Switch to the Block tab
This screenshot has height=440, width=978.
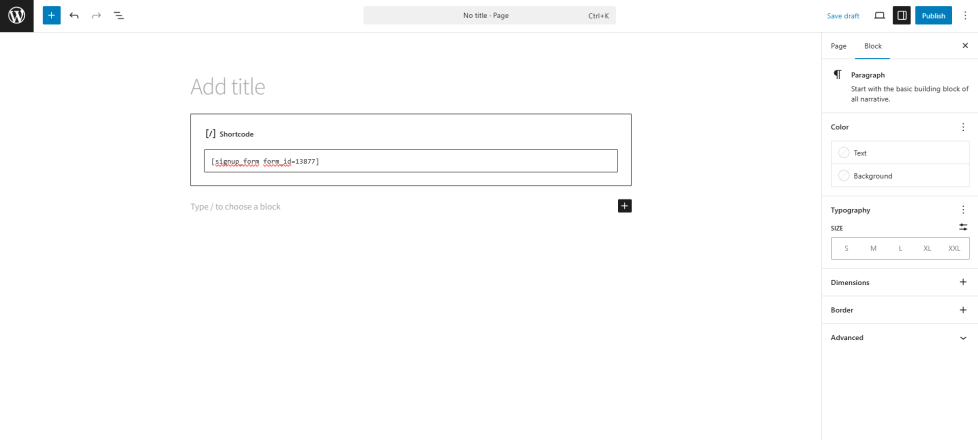pyautogui.click(x=873, y=46)
